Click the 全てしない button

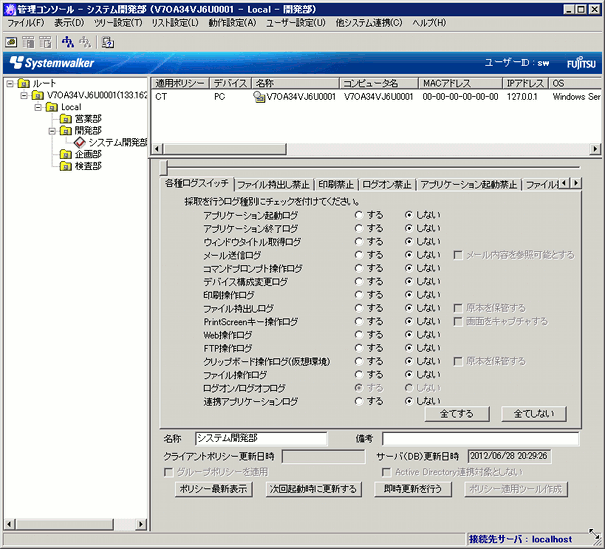coord(534,414)
